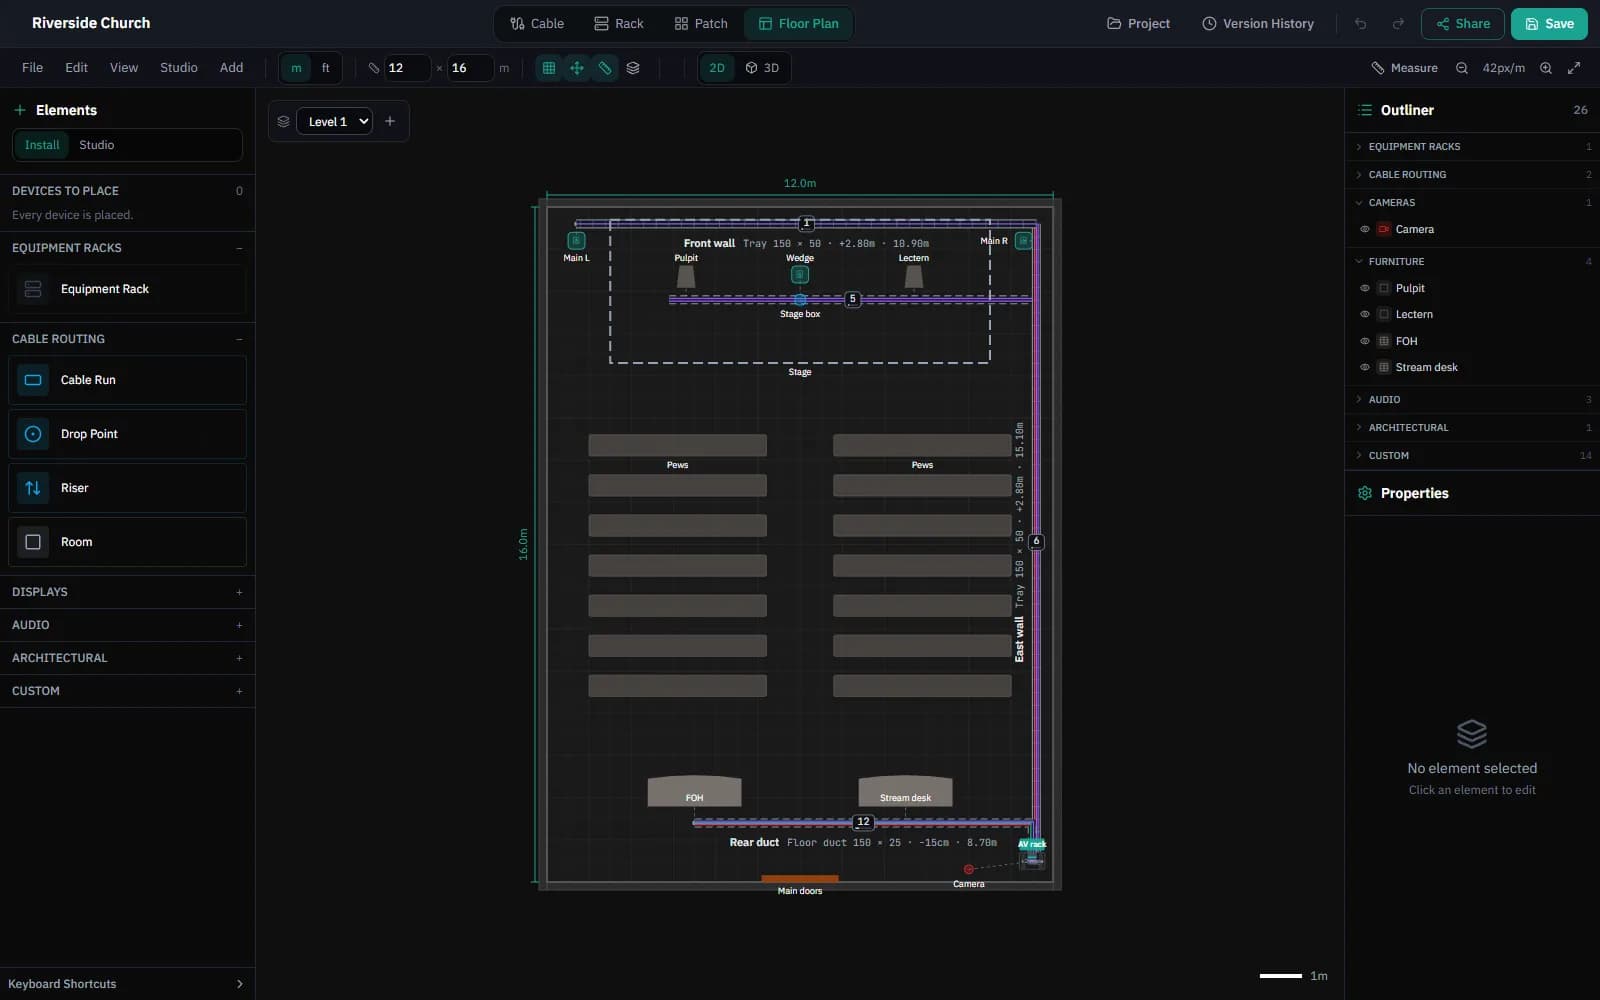
Task: Share the floor plan
Action: [1463, 24]
